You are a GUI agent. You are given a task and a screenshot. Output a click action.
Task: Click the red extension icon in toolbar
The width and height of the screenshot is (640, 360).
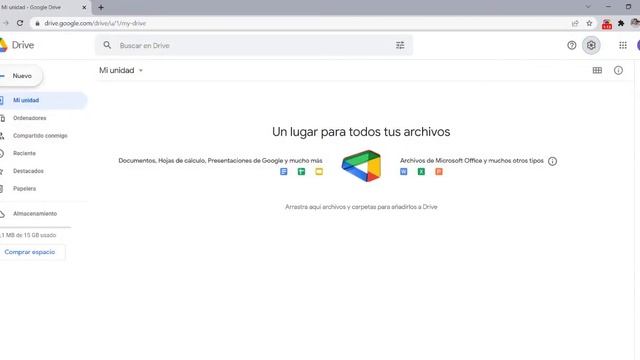pos(607,24)
